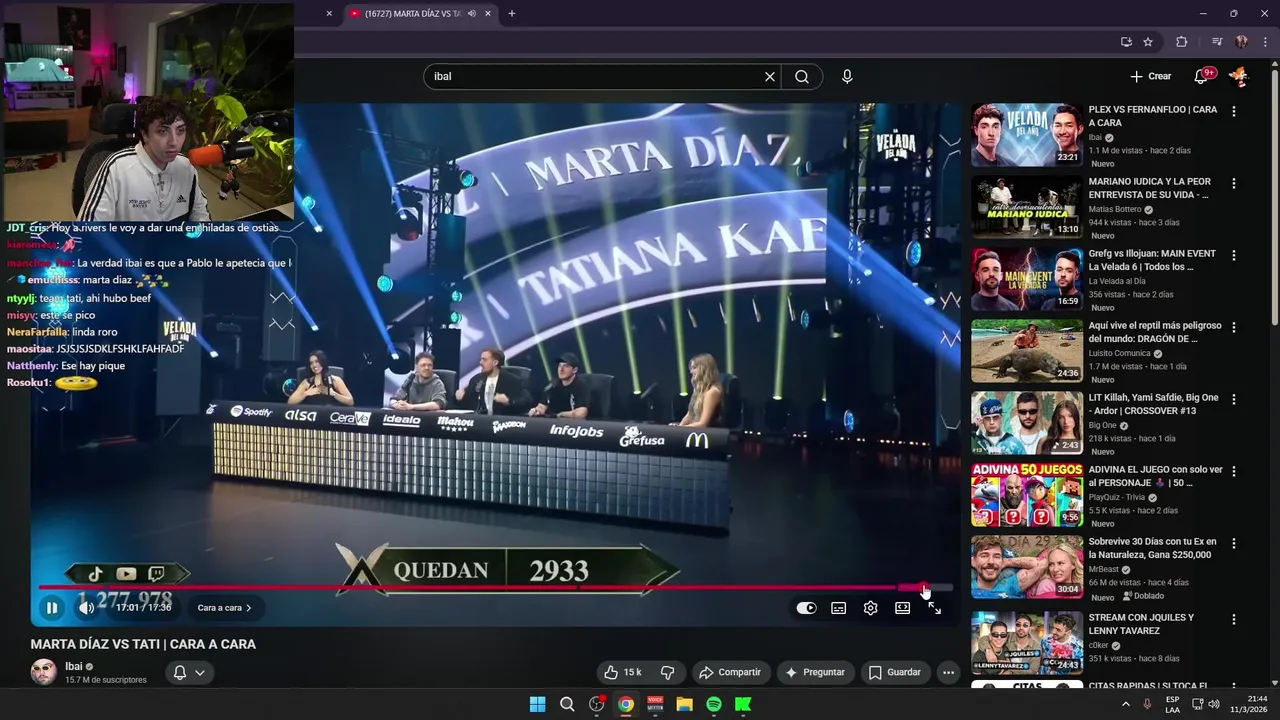Viewport: 1280px width, 720px height.
Task: Open the Kick app in the taskbar
Action: click(743, 704)
